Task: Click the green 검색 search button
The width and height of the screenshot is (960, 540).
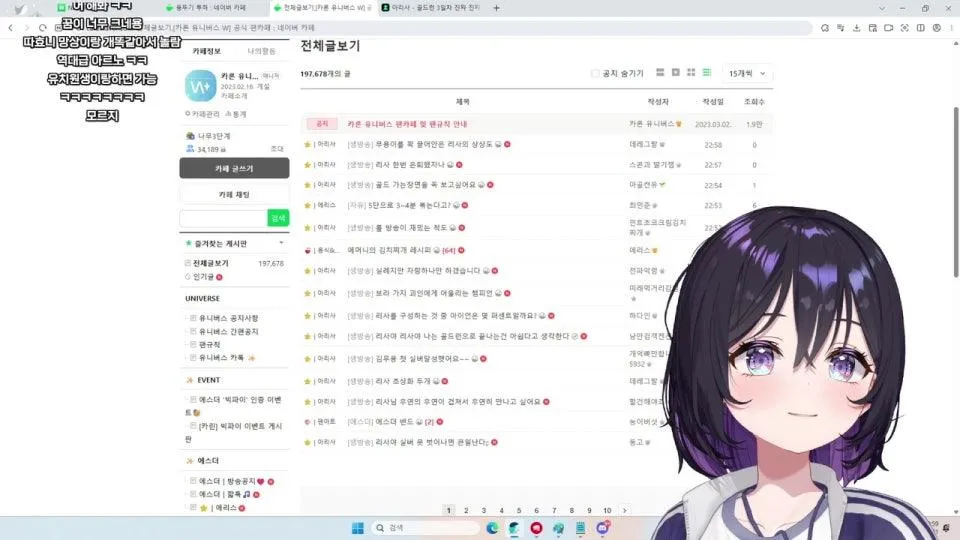Action: (x=278, y=218)
